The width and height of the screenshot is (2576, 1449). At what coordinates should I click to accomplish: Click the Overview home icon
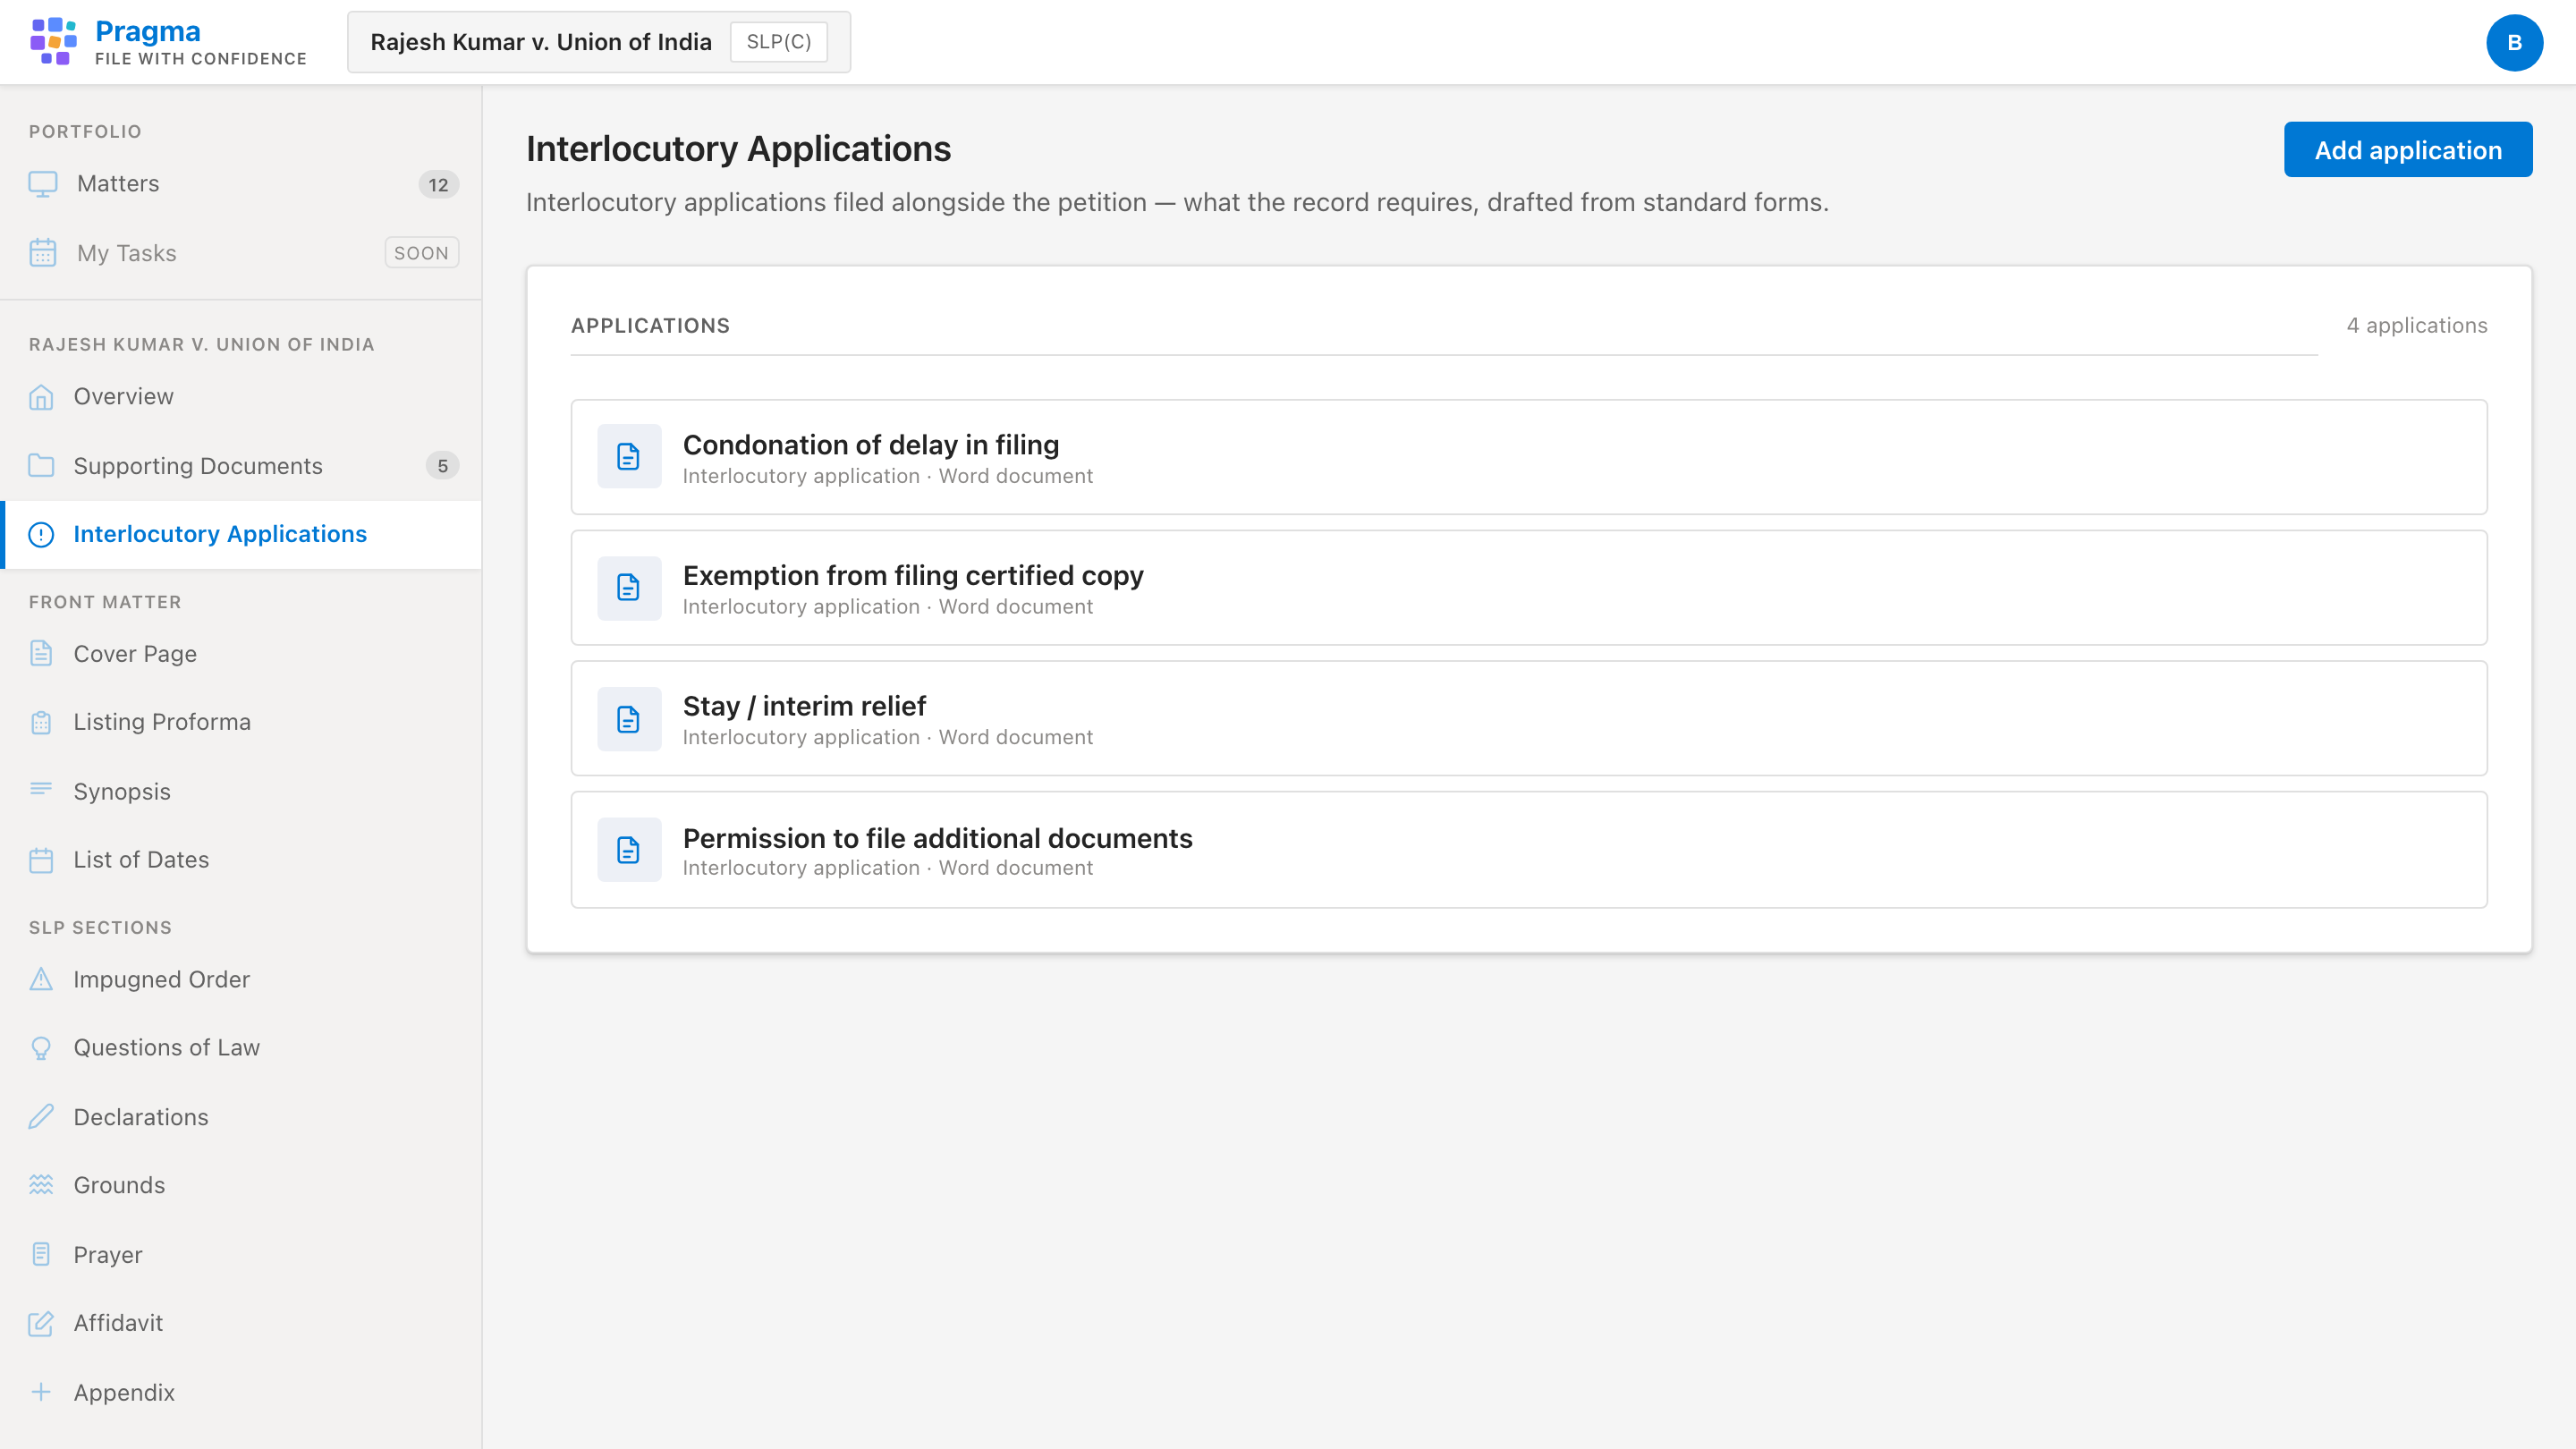(41, 397)
